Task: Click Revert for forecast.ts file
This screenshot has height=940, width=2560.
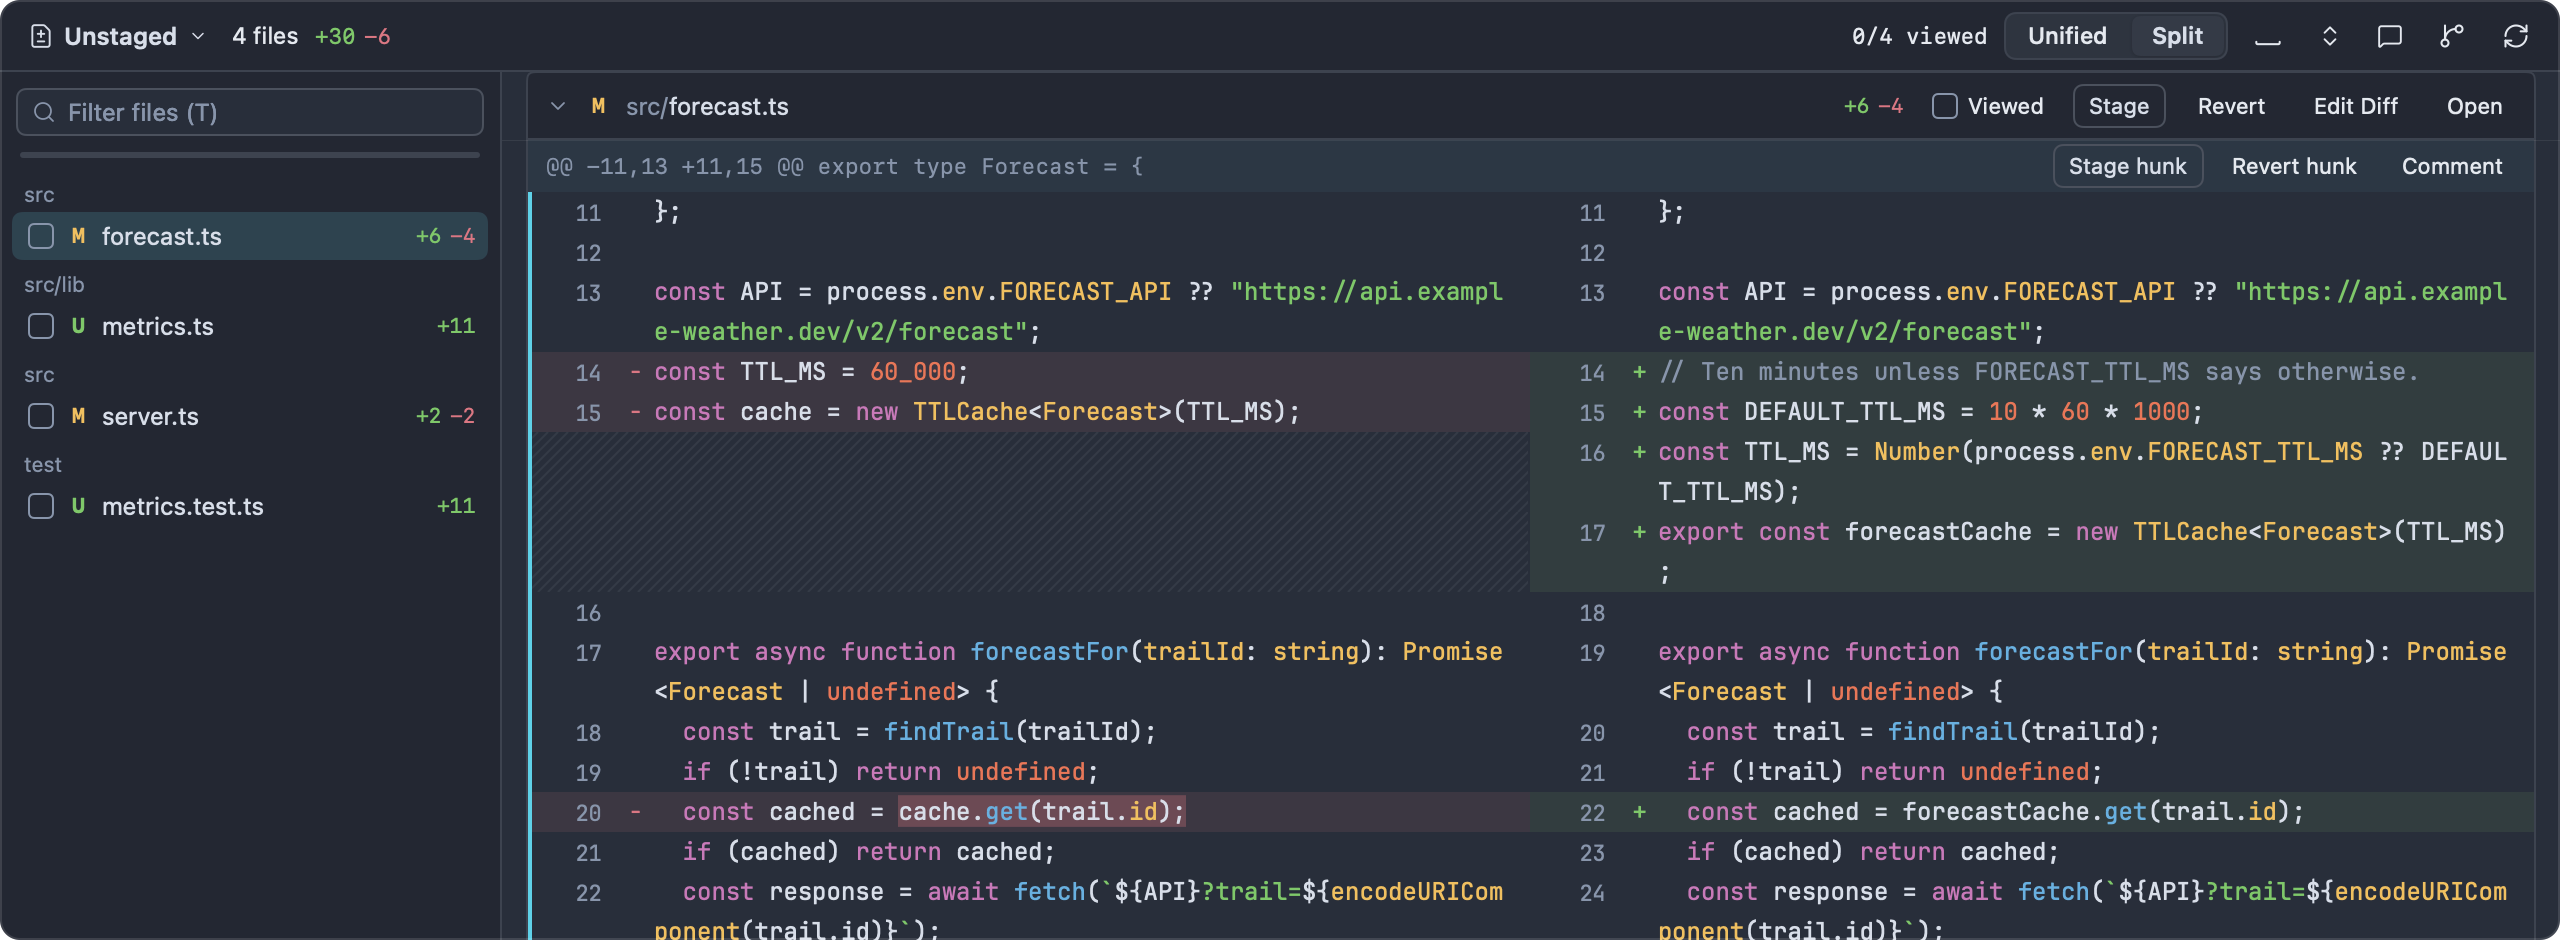Action: point(2231,106)
